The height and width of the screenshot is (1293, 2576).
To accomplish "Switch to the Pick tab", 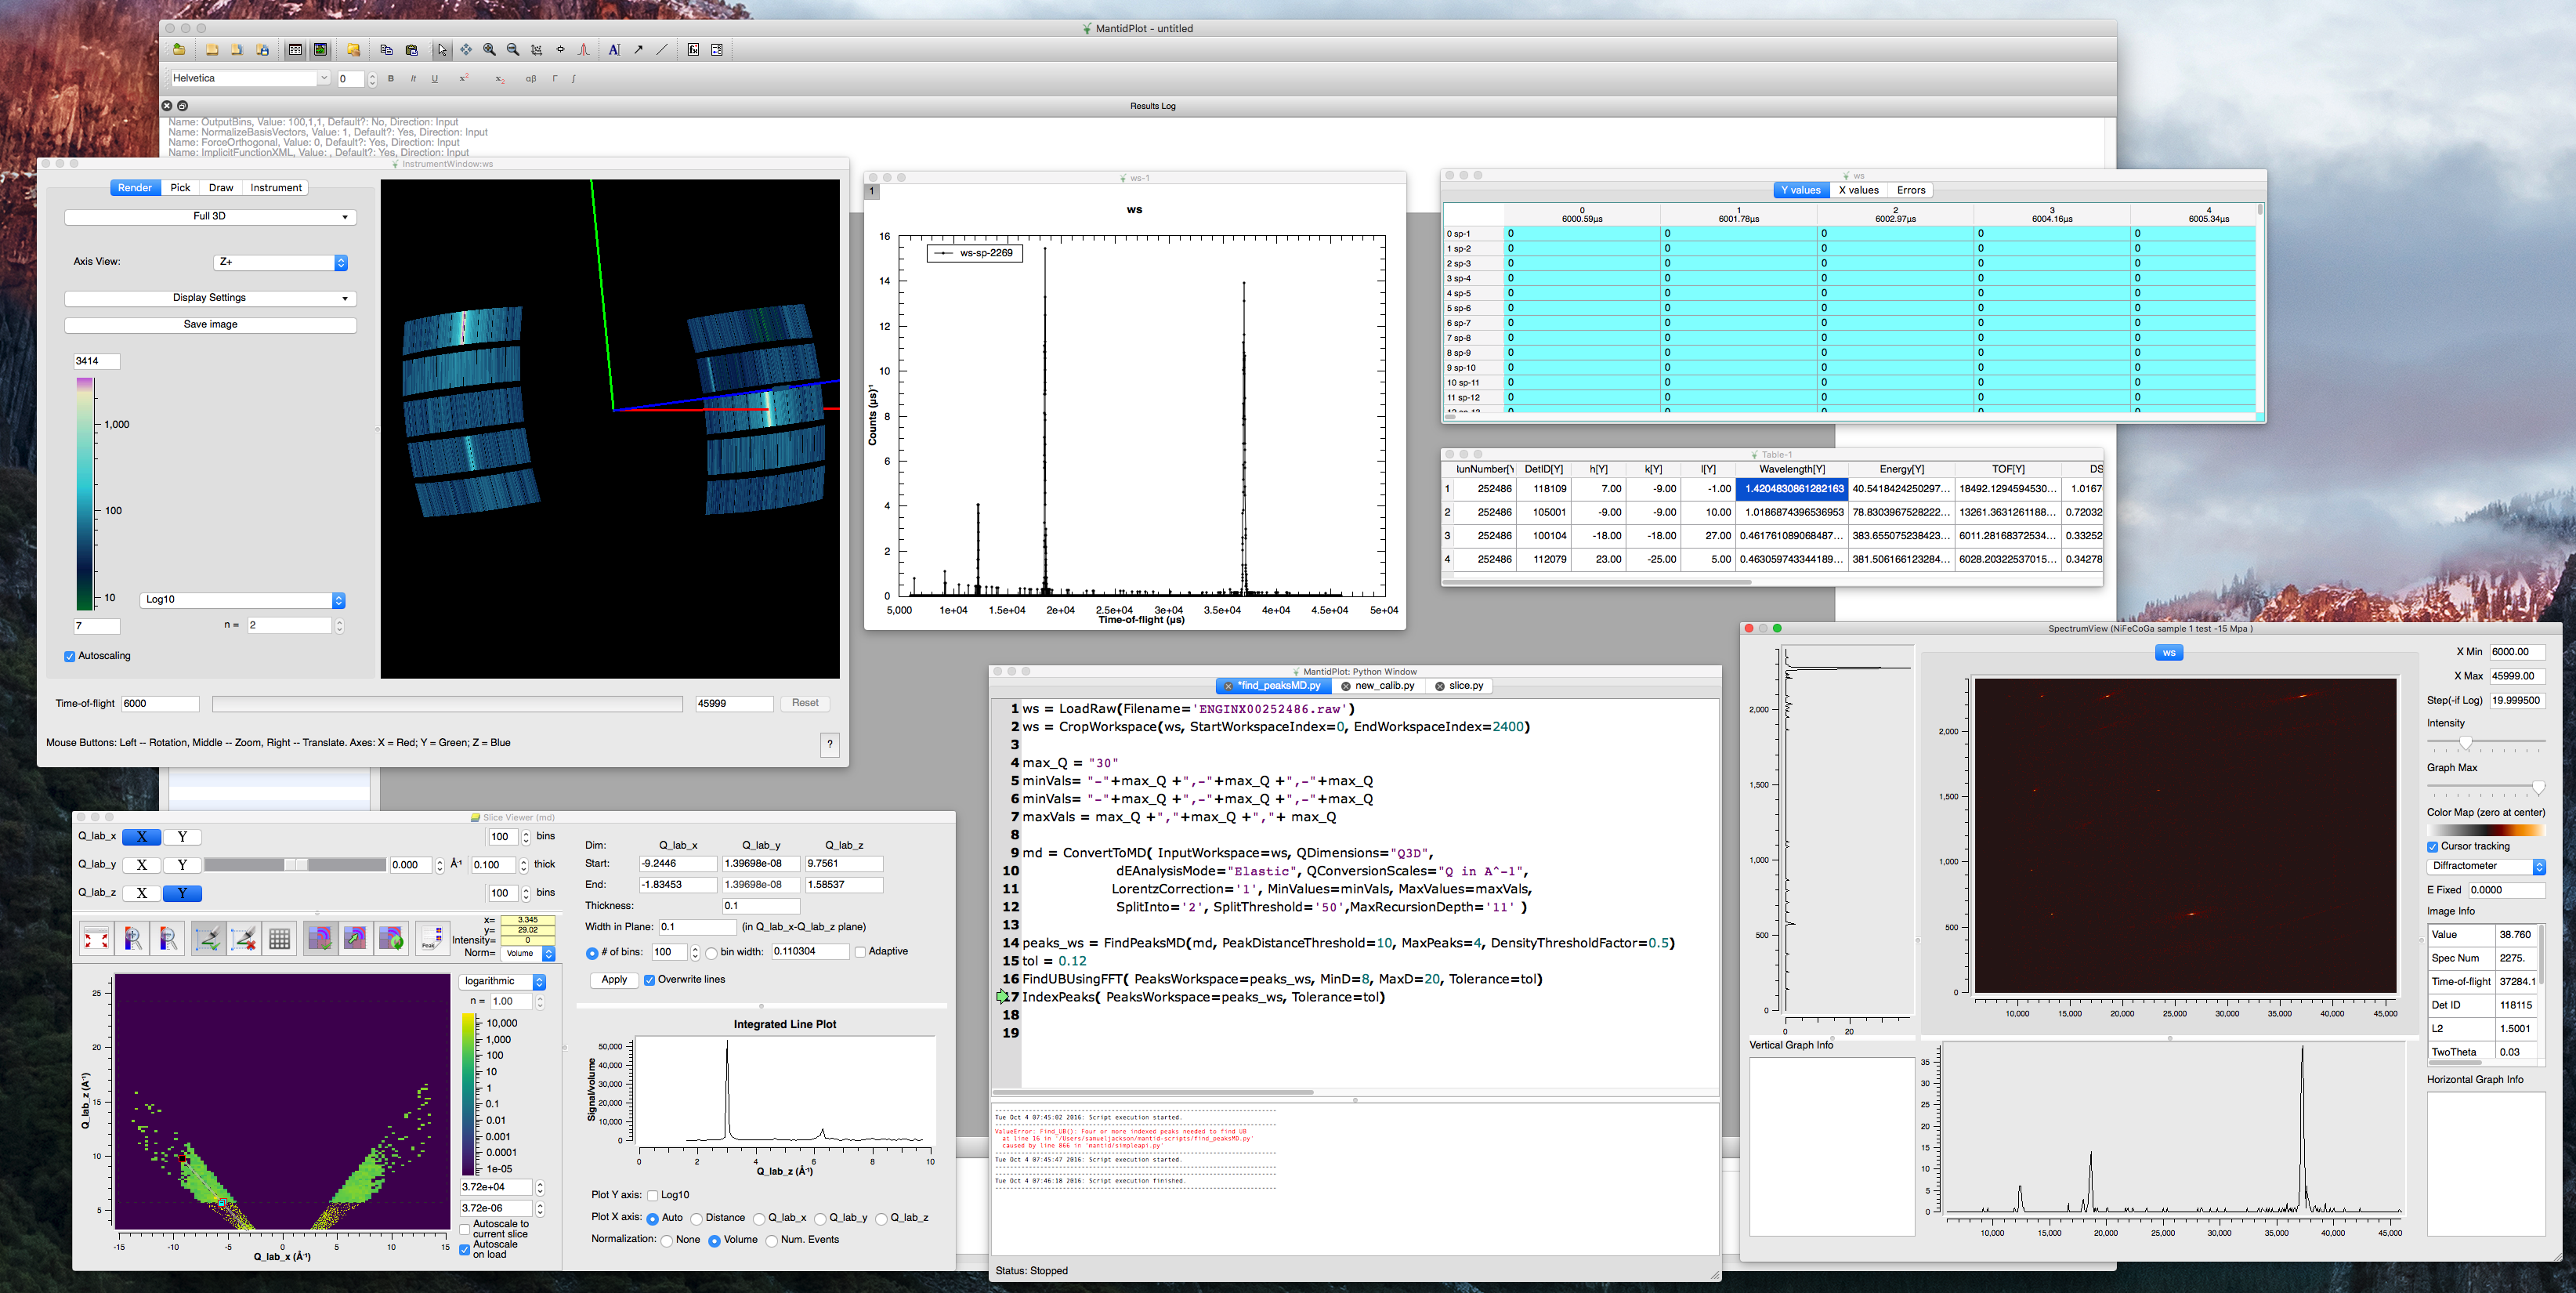I will click(x=180, y=188).
